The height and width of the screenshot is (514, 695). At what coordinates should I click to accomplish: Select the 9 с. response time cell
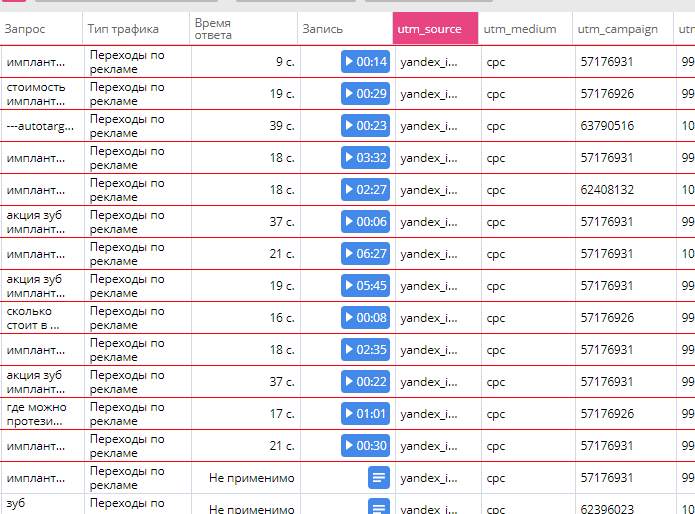click(x=246, y=62)
